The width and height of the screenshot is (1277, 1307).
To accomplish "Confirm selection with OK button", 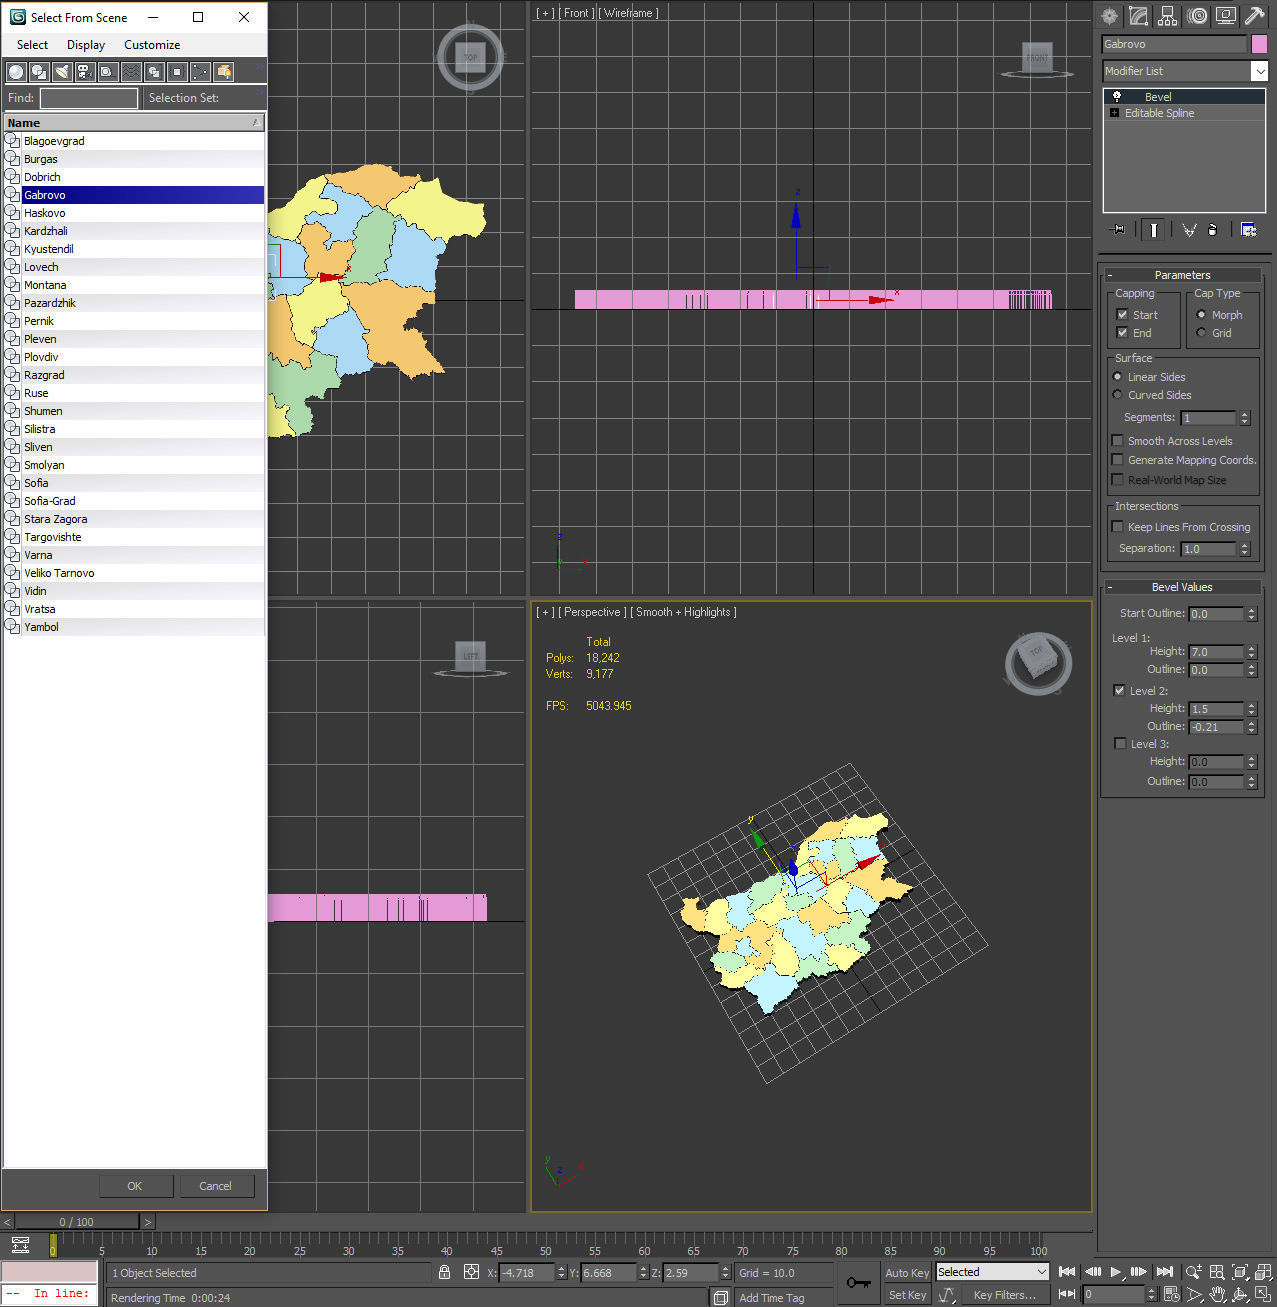I will coord(135,1186).
